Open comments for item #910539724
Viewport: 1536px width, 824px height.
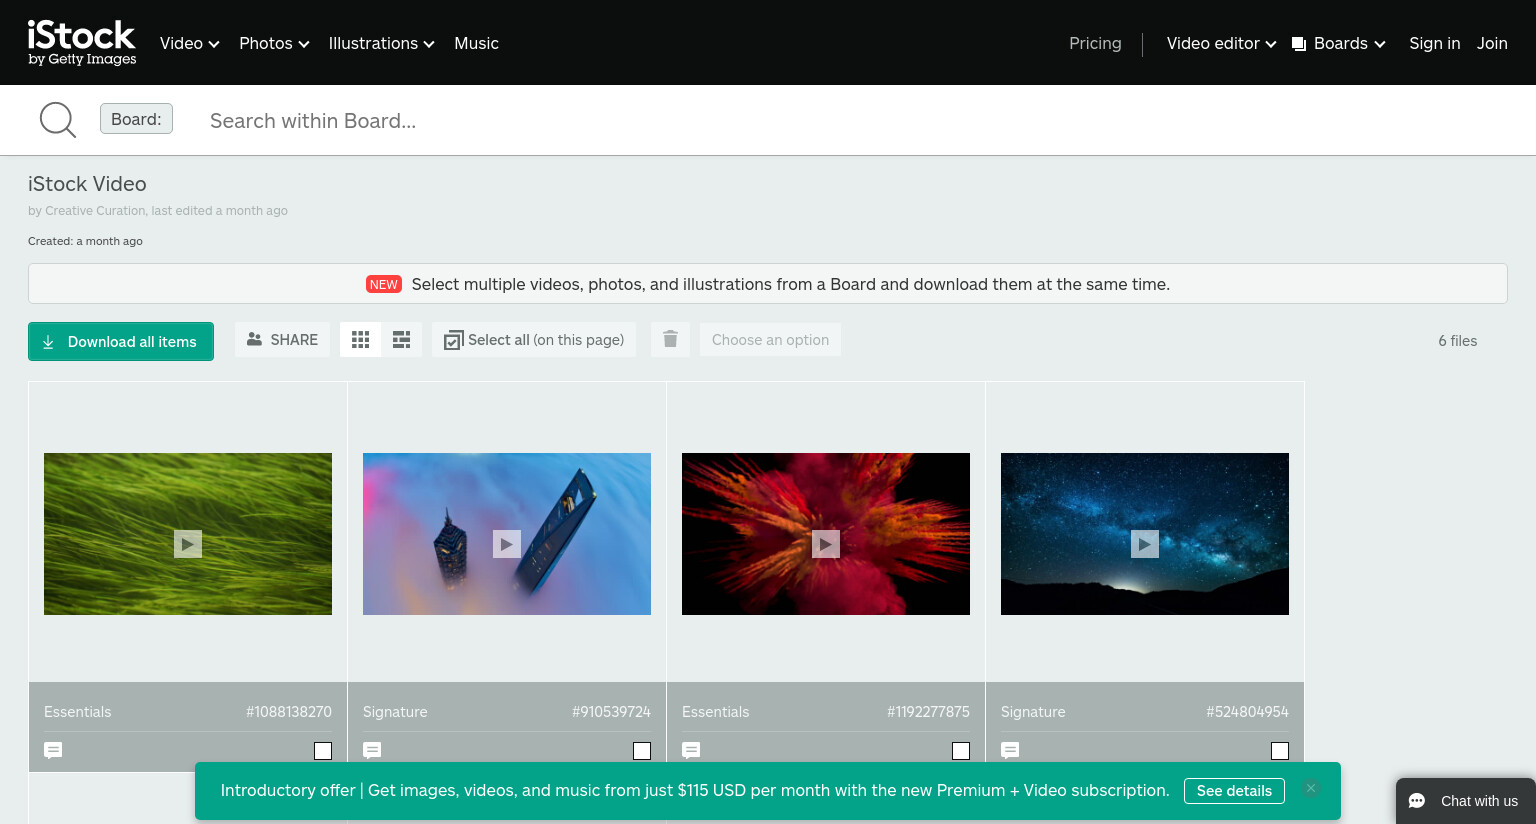point(372,750)
